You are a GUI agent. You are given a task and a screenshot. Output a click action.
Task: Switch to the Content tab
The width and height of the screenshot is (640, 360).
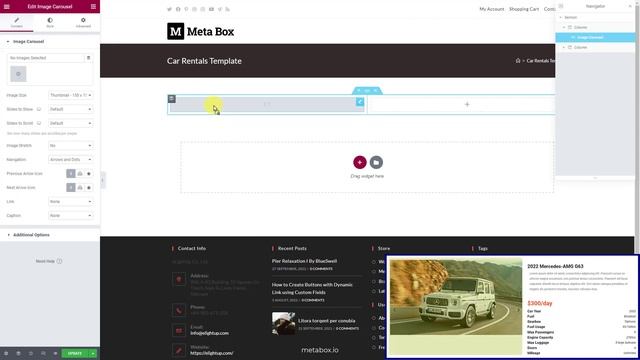pos(17,22)
